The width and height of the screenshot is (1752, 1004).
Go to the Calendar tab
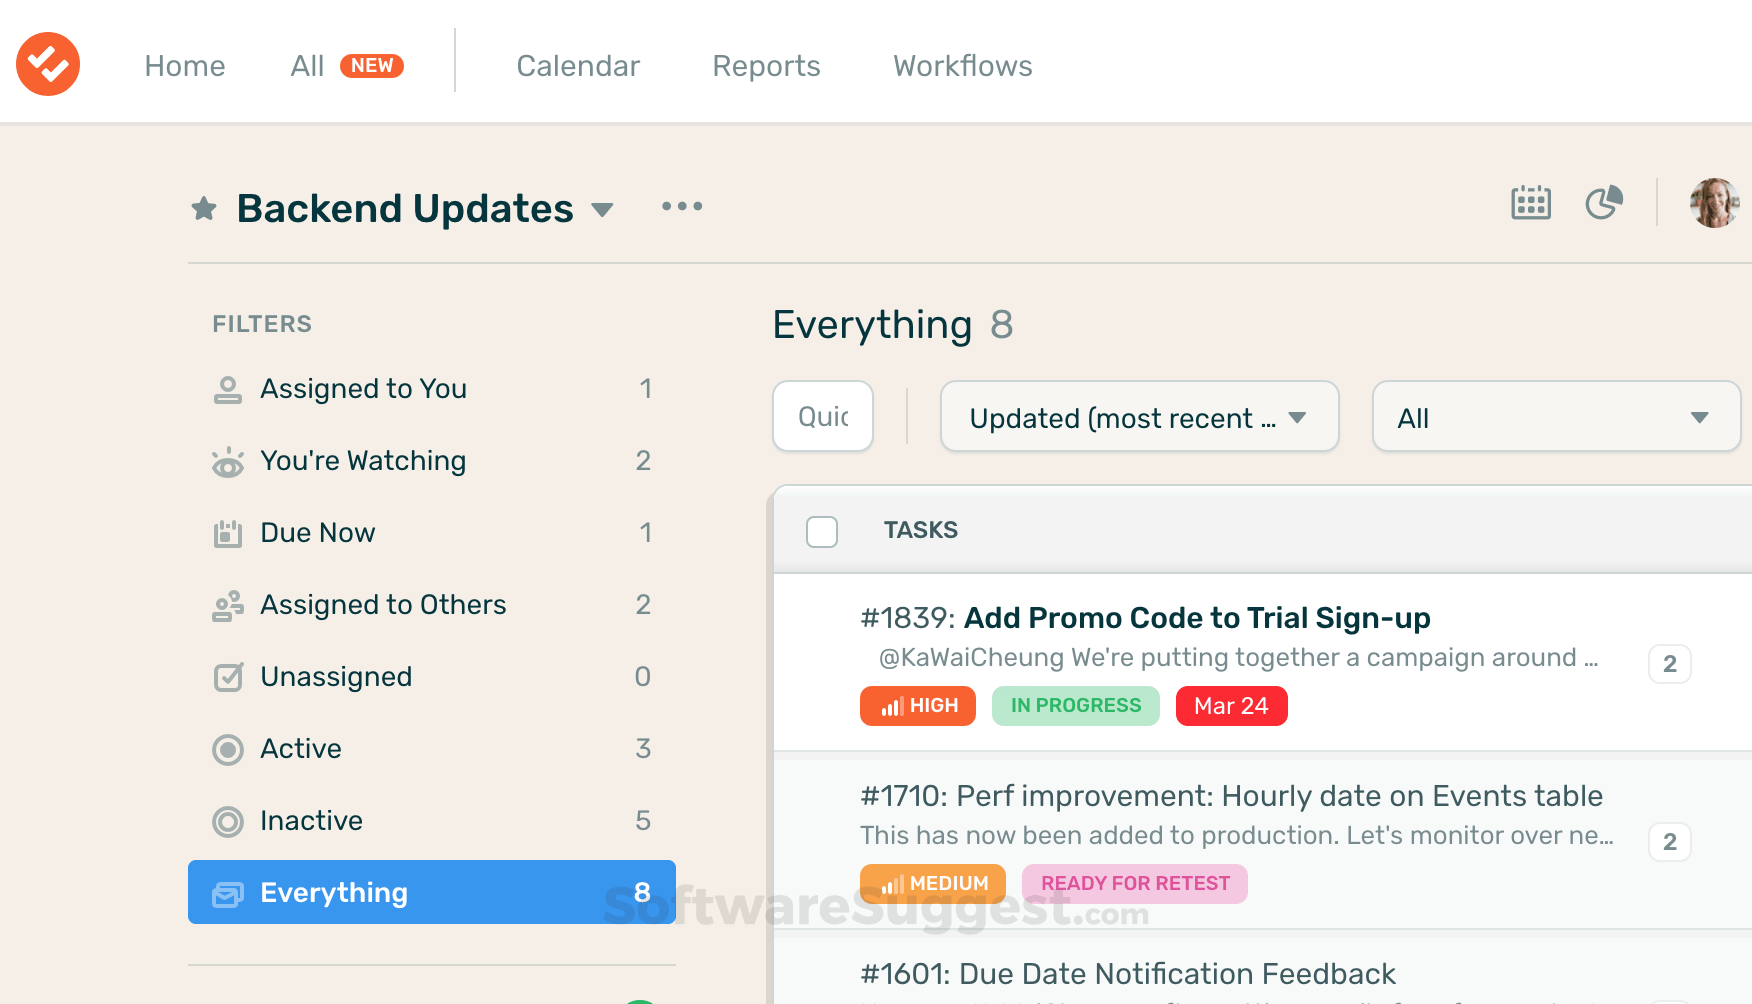click(578, 66)
